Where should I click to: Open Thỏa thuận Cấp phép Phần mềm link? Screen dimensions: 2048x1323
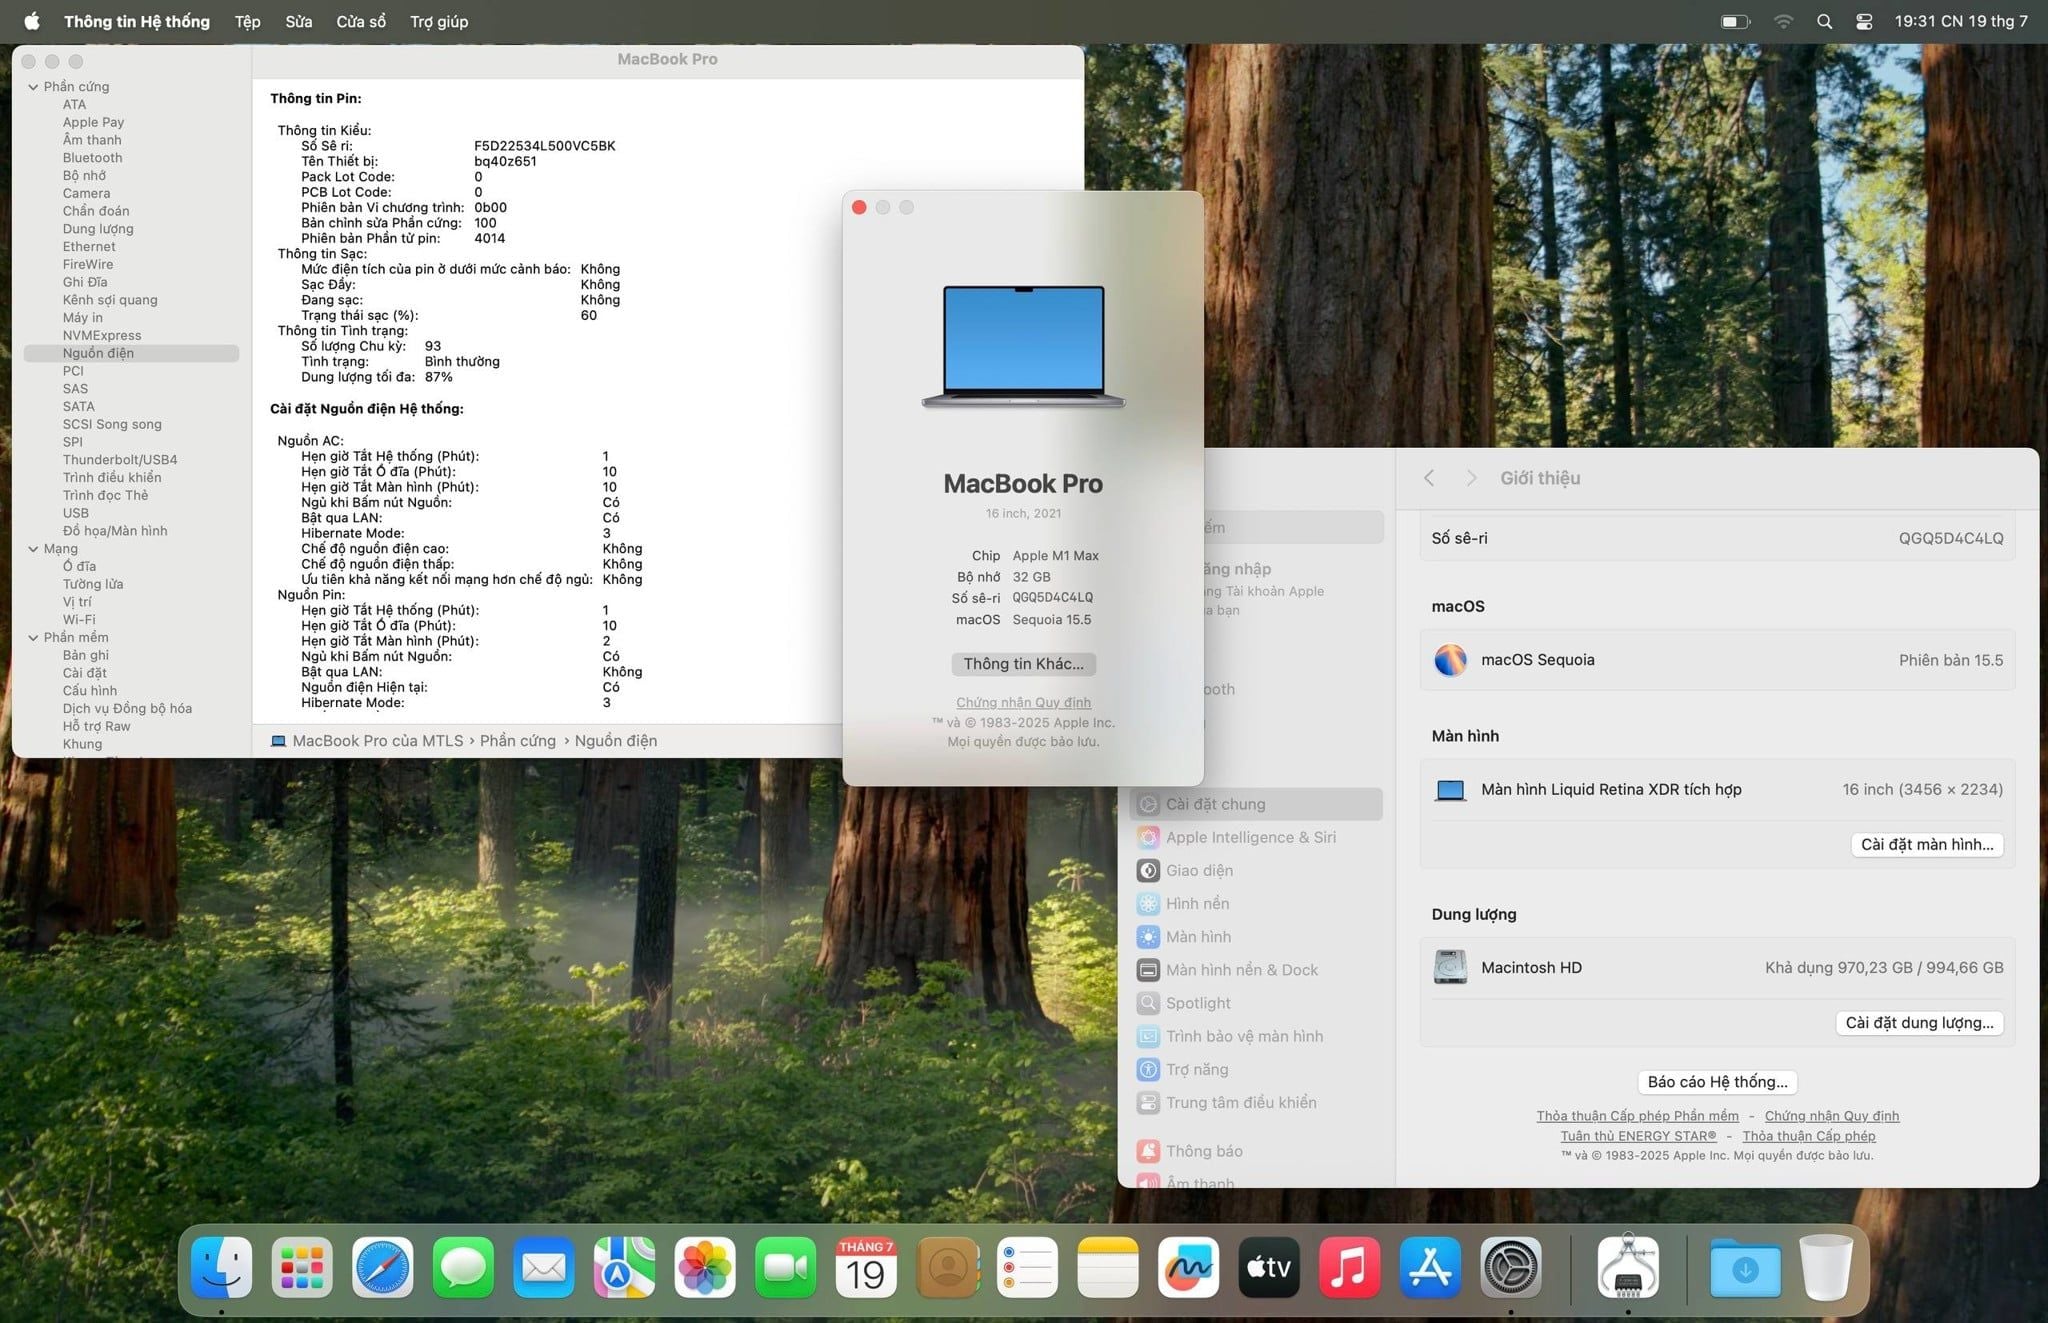point(1637,1116)
